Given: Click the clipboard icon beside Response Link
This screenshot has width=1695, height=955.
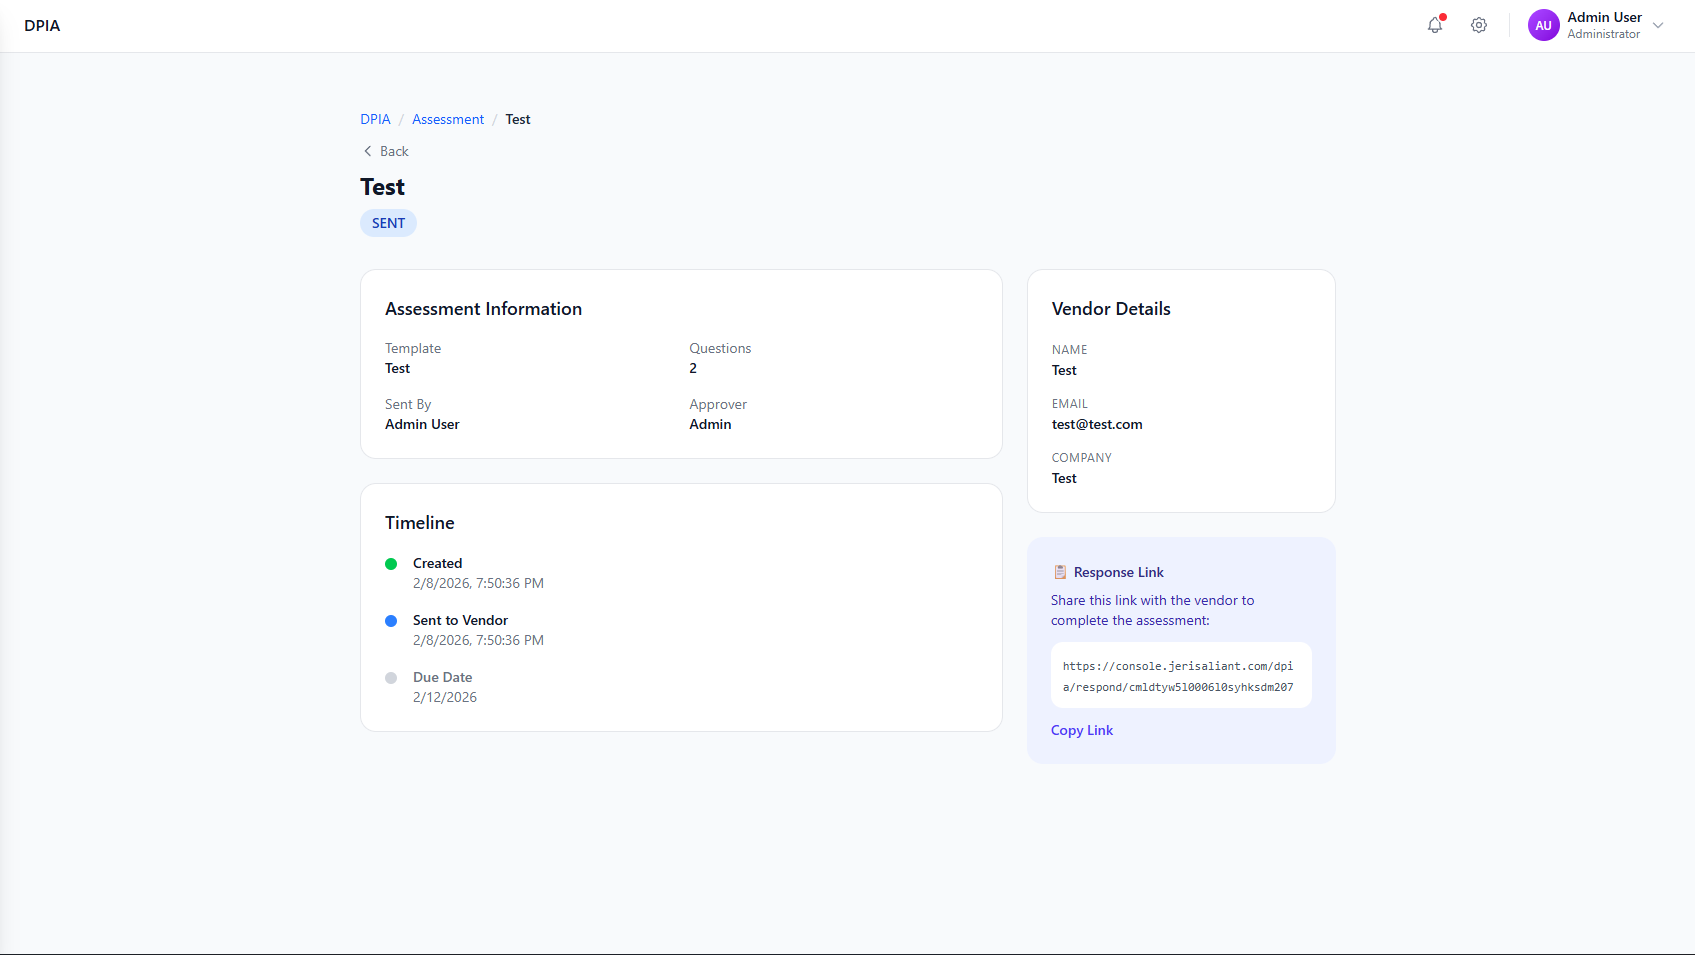Looking at the screenshot, I should click(x=1060, y=572).
